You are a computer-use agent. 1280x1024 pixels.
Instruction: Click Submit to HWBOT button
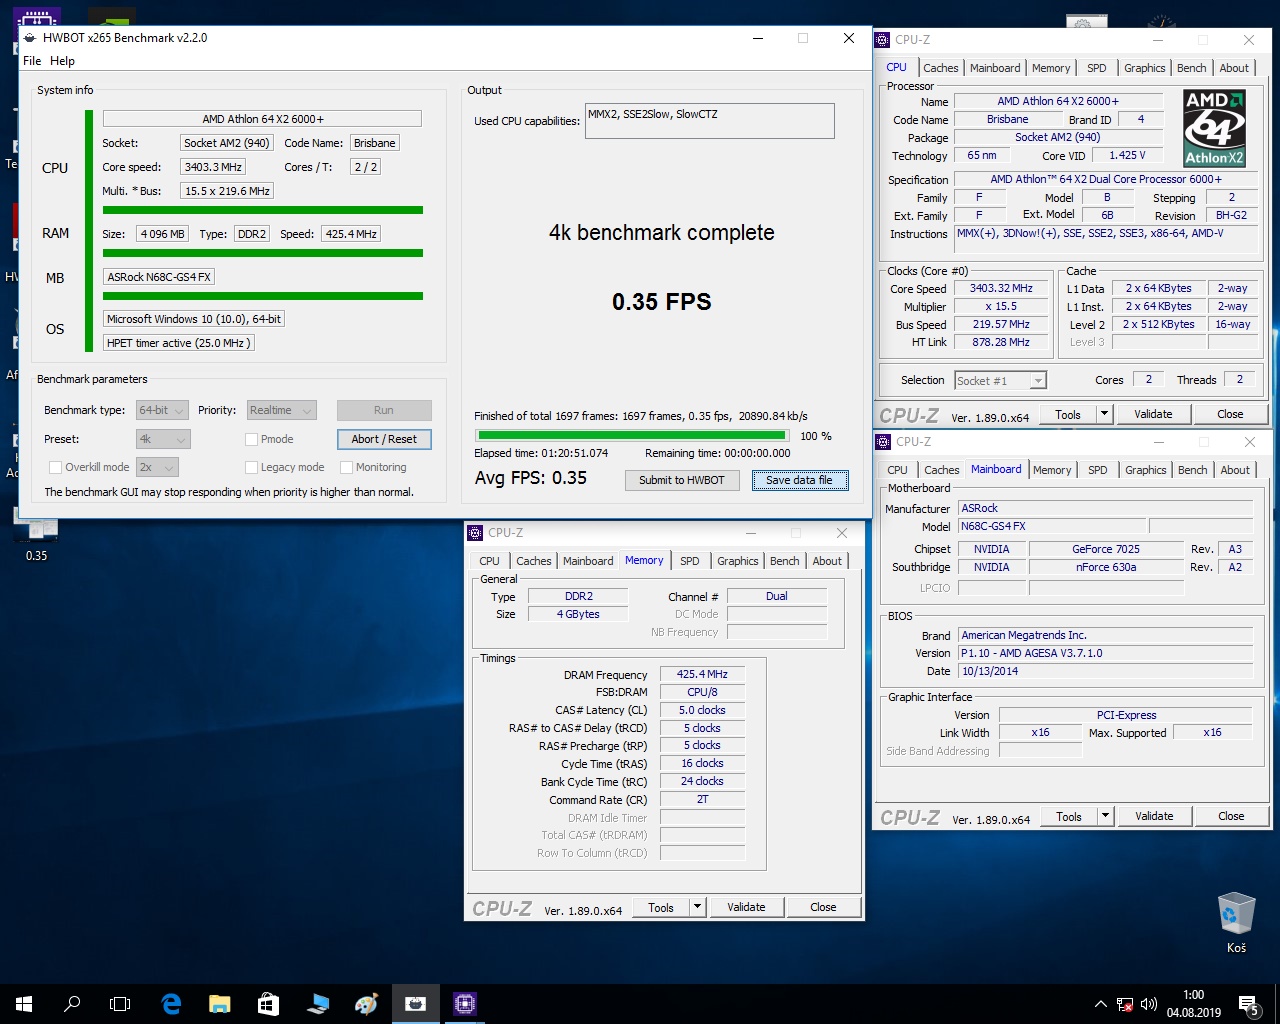tap(682, 480)
